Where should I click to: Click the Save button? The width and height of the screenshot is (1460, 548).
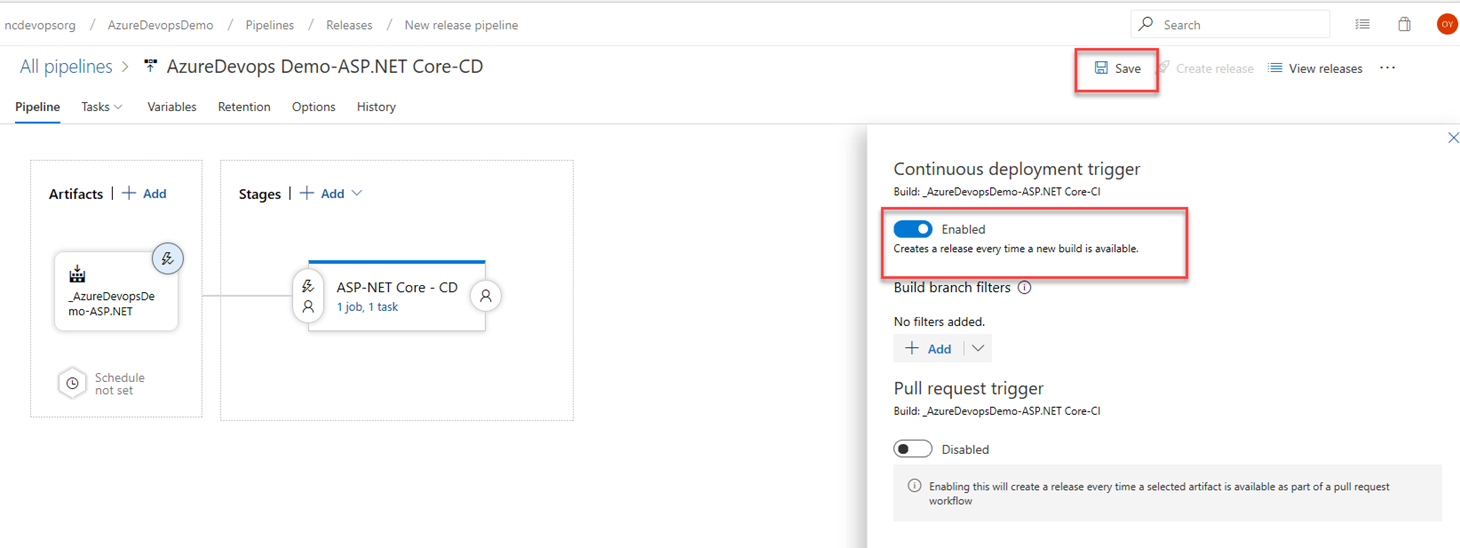tap(1117, 68)
